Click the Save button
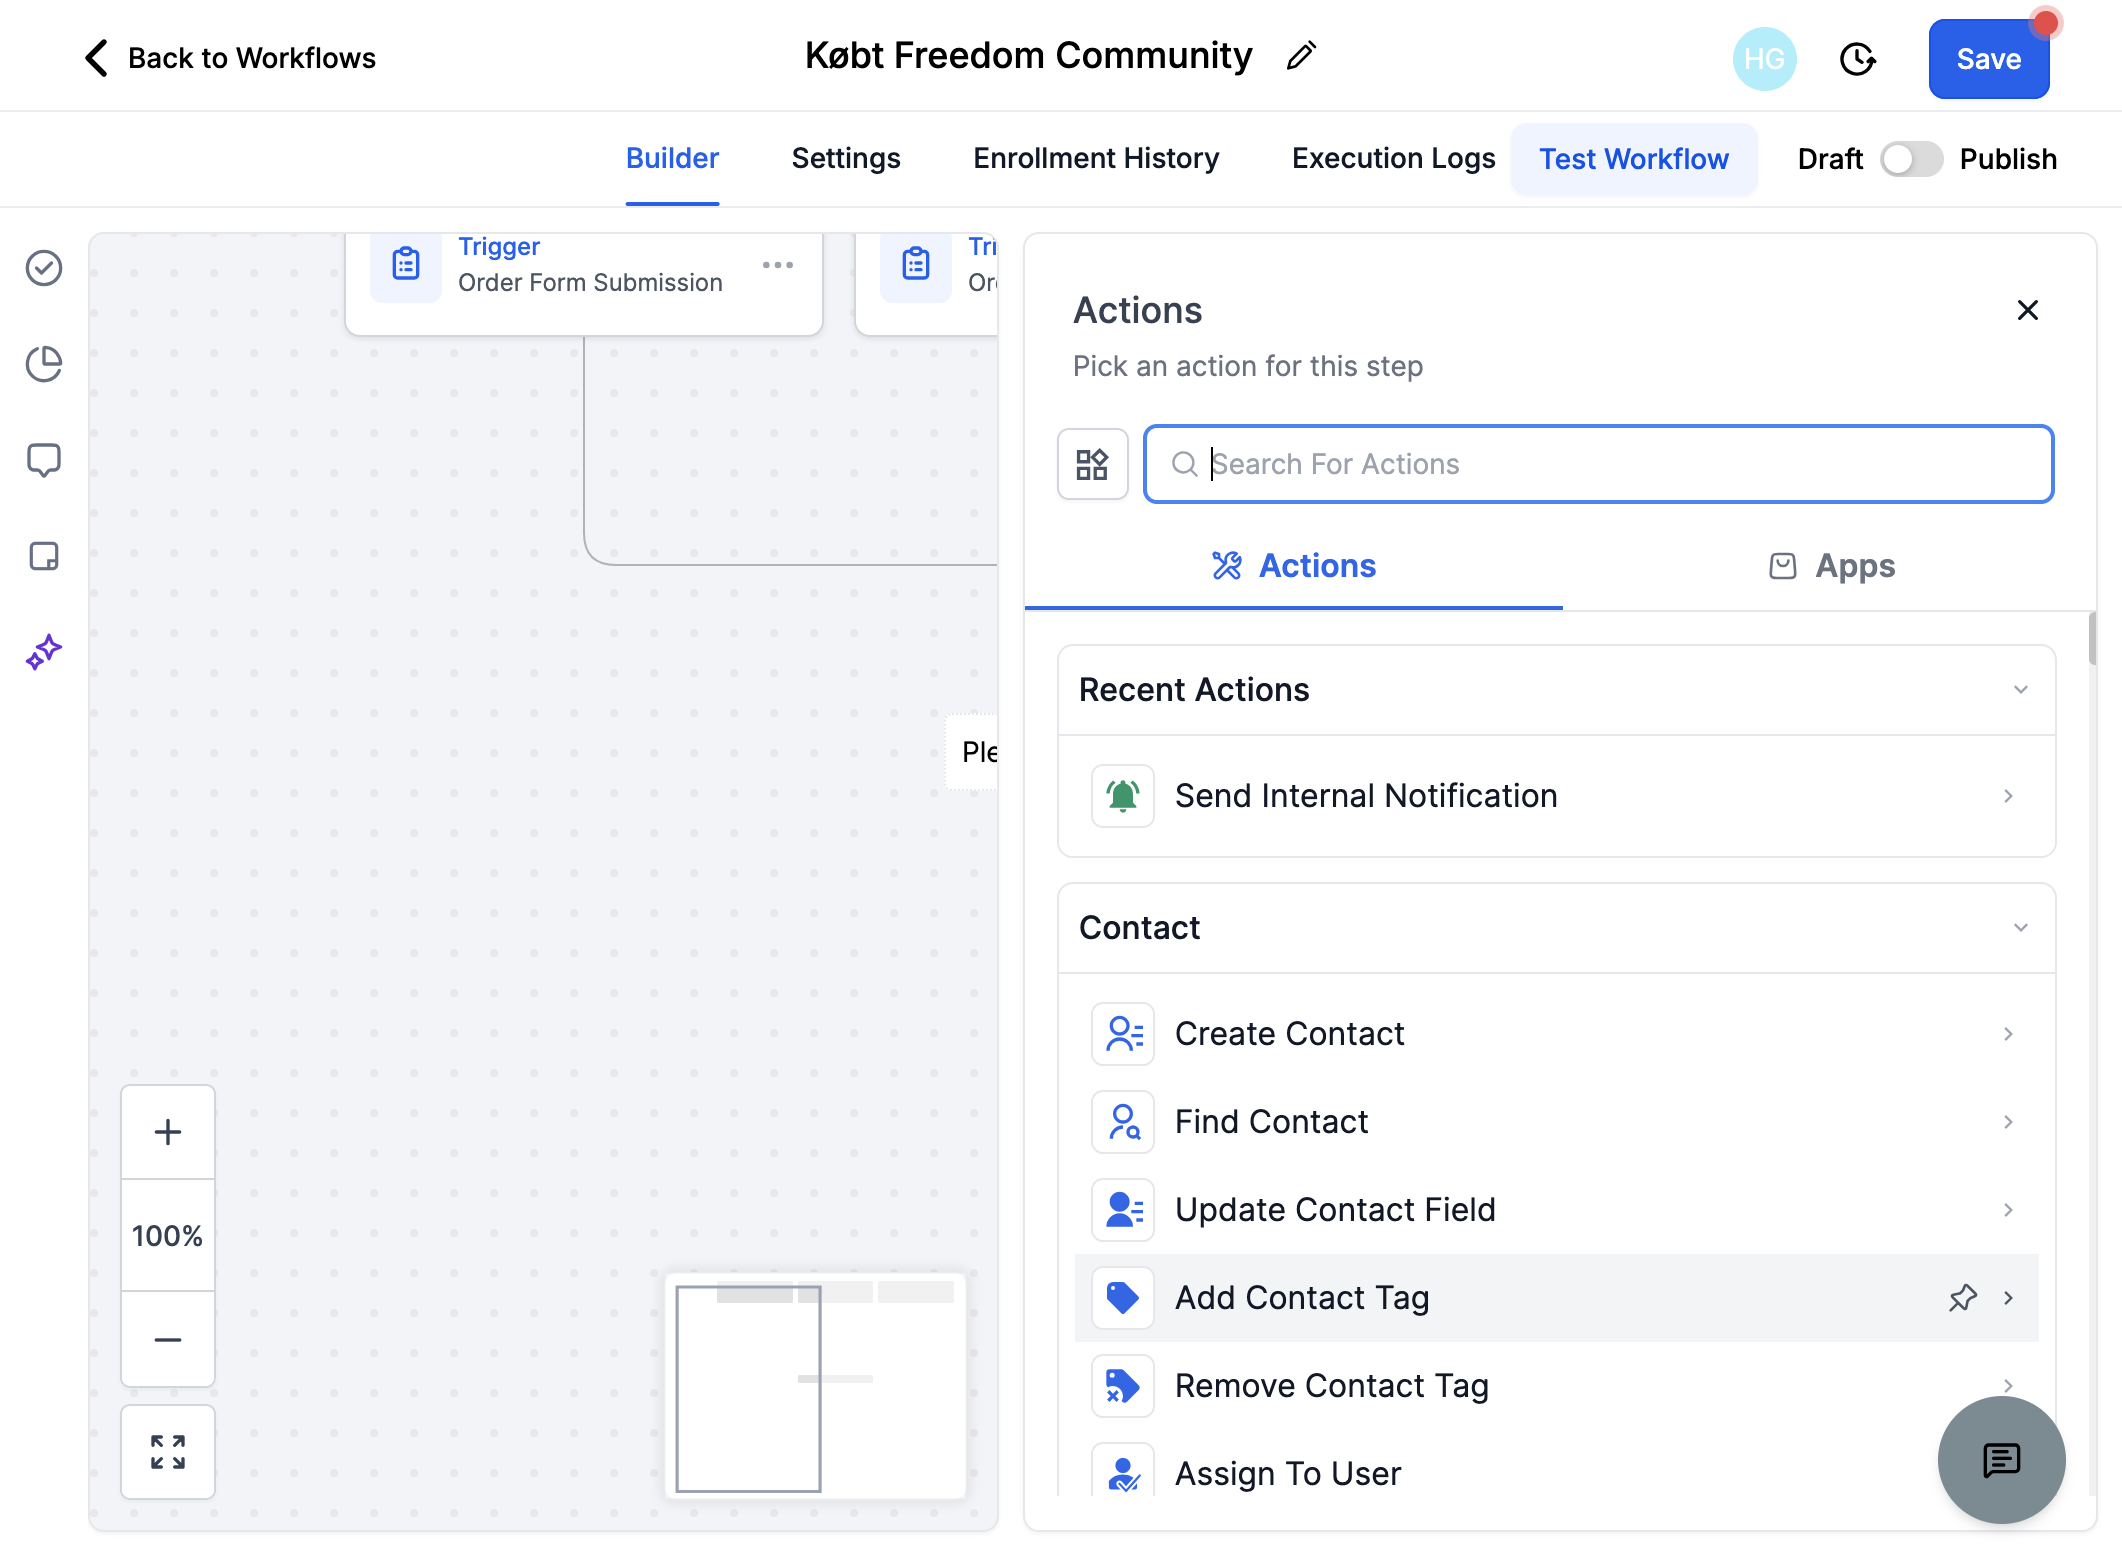 pos(1989,59)
